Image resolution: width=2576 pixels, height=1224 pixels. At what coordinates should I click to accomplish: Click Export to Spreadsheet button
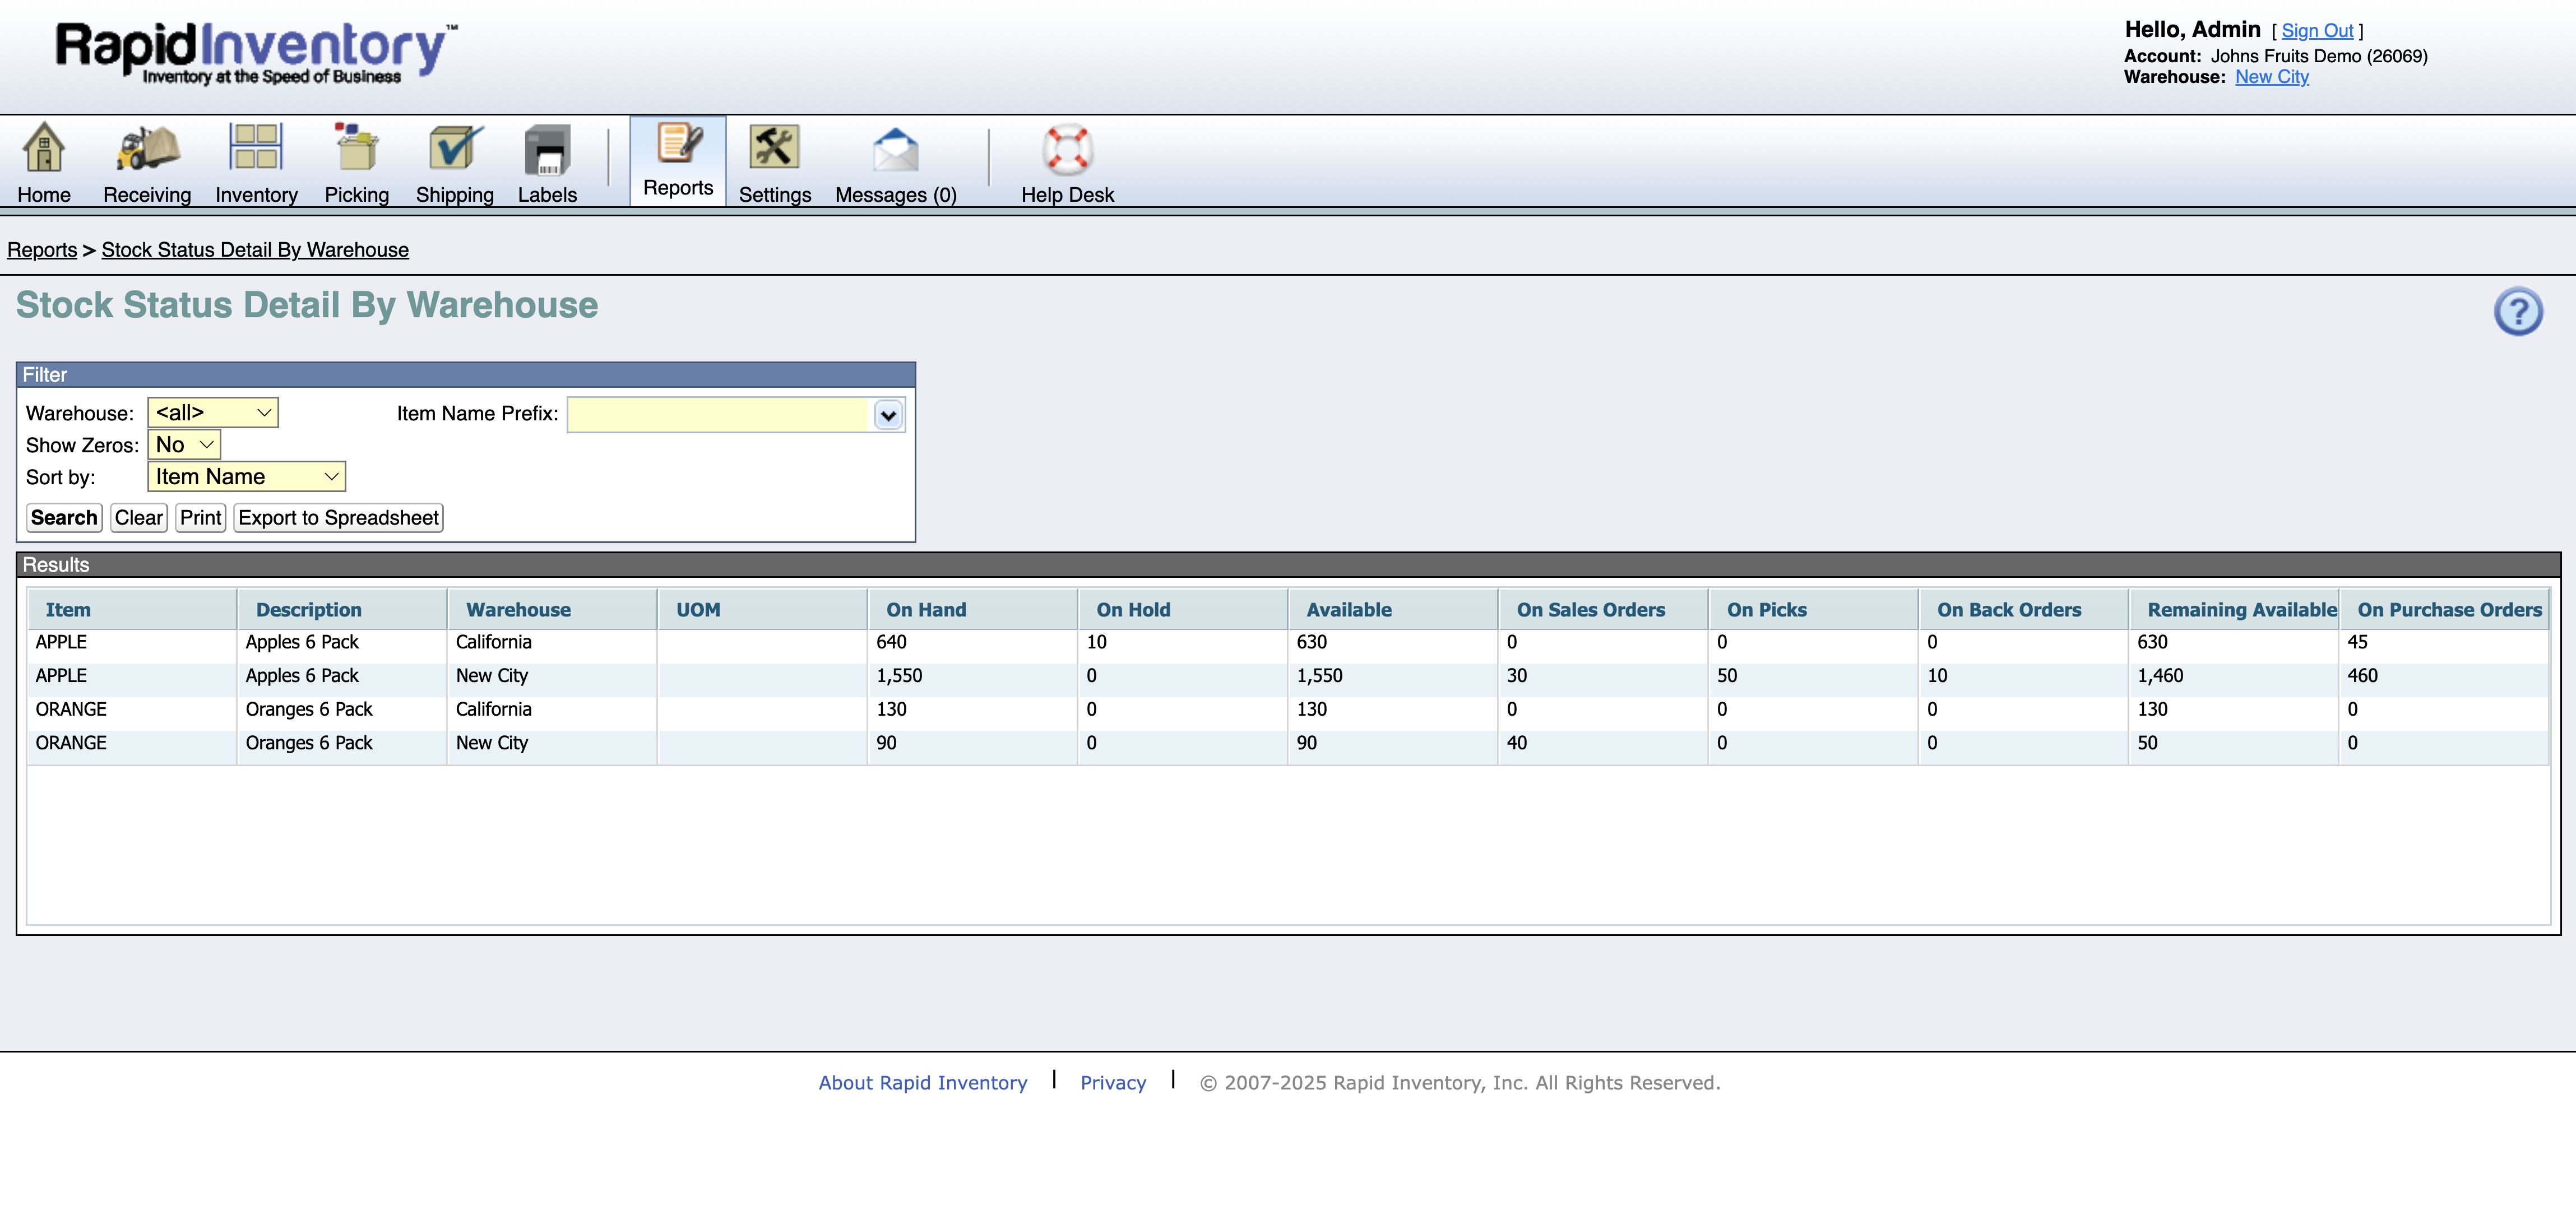338,517
